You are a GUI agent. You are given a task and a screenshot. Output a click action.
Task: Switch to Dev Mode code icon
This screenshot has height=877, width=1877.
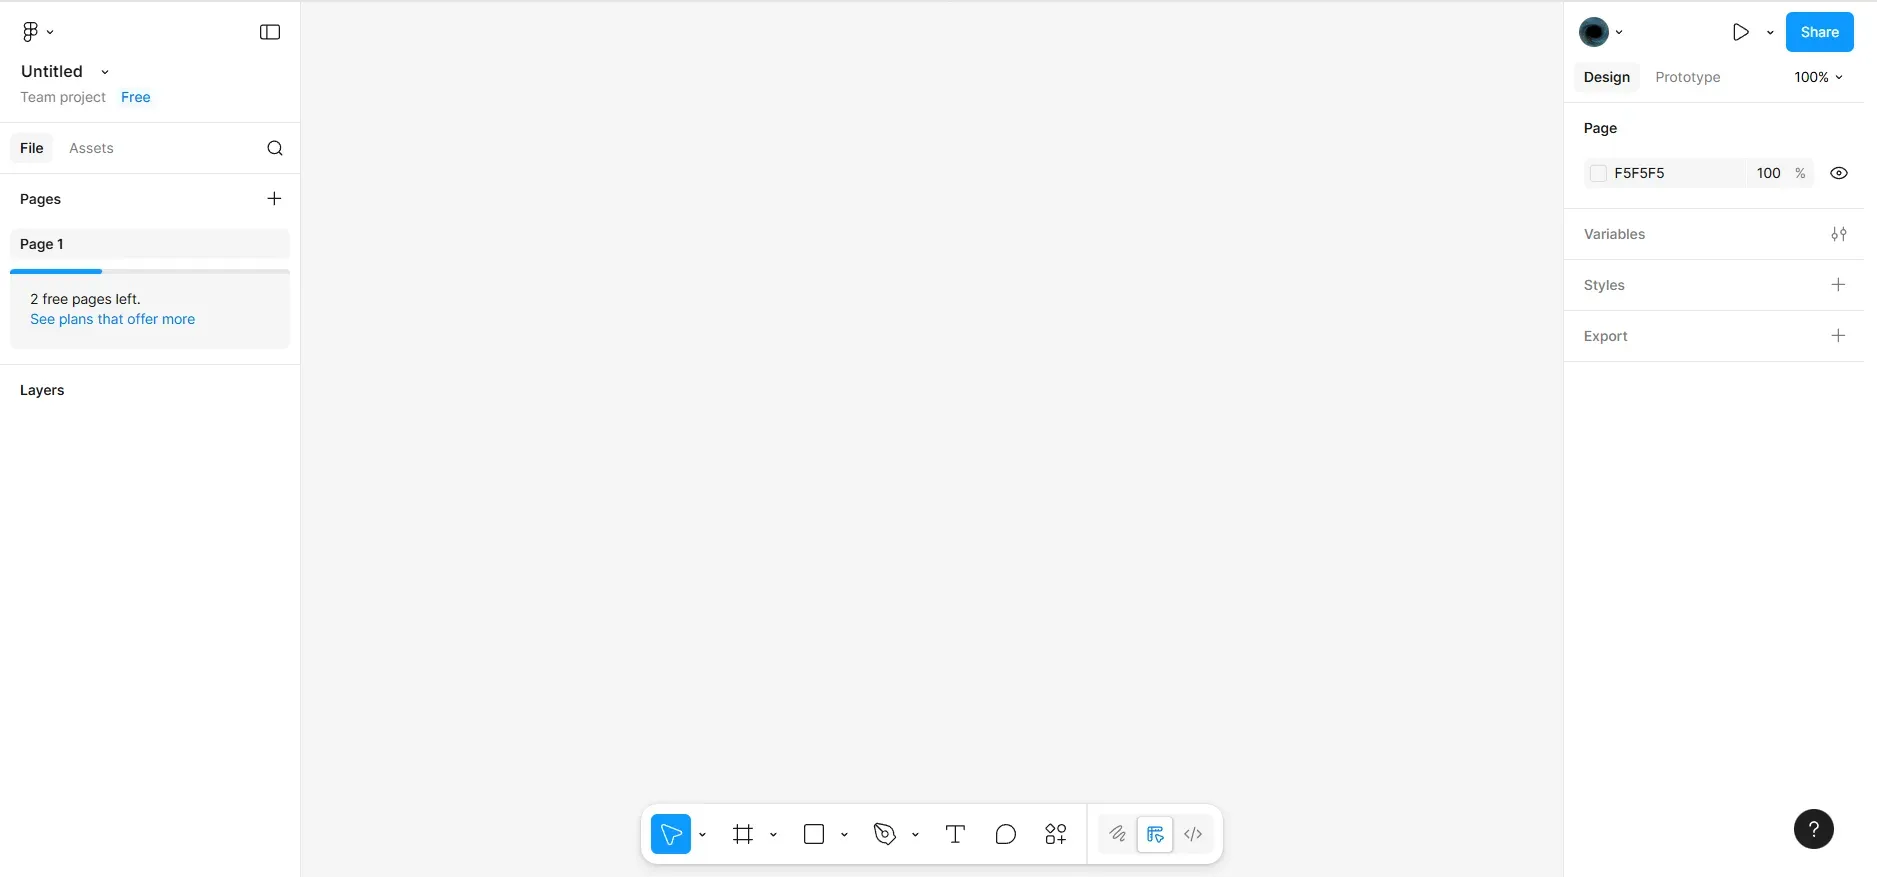pyautogui.click(x=1193, y=834)
